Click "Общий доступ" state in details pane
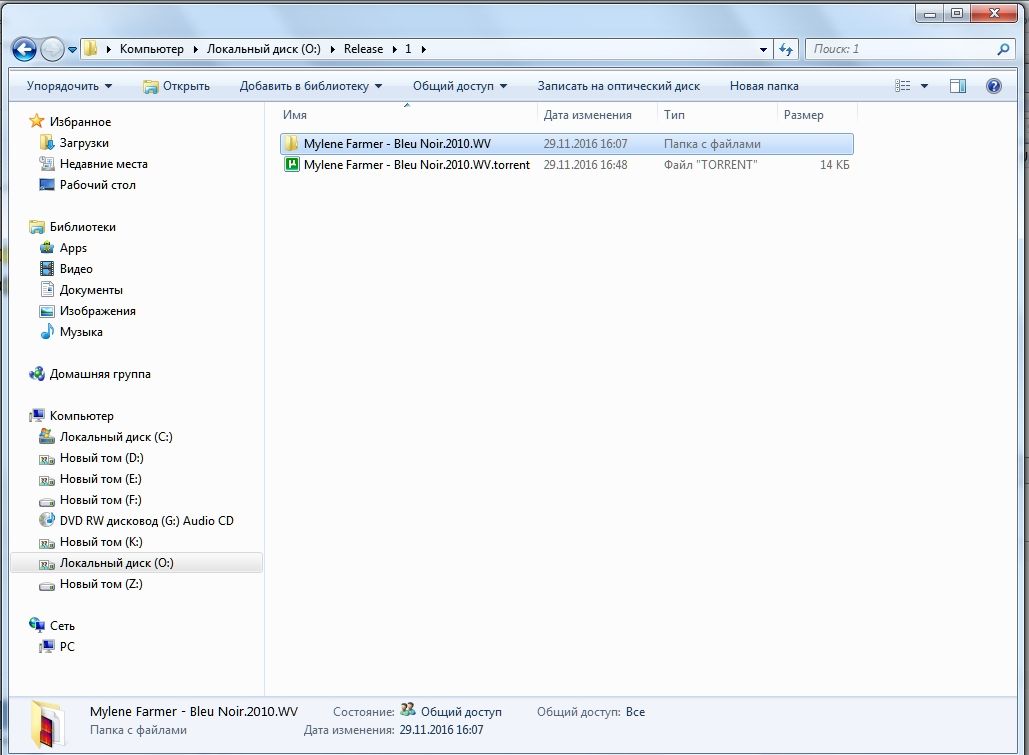Viewport: 1029px width, 755px height. pos(461,712)
